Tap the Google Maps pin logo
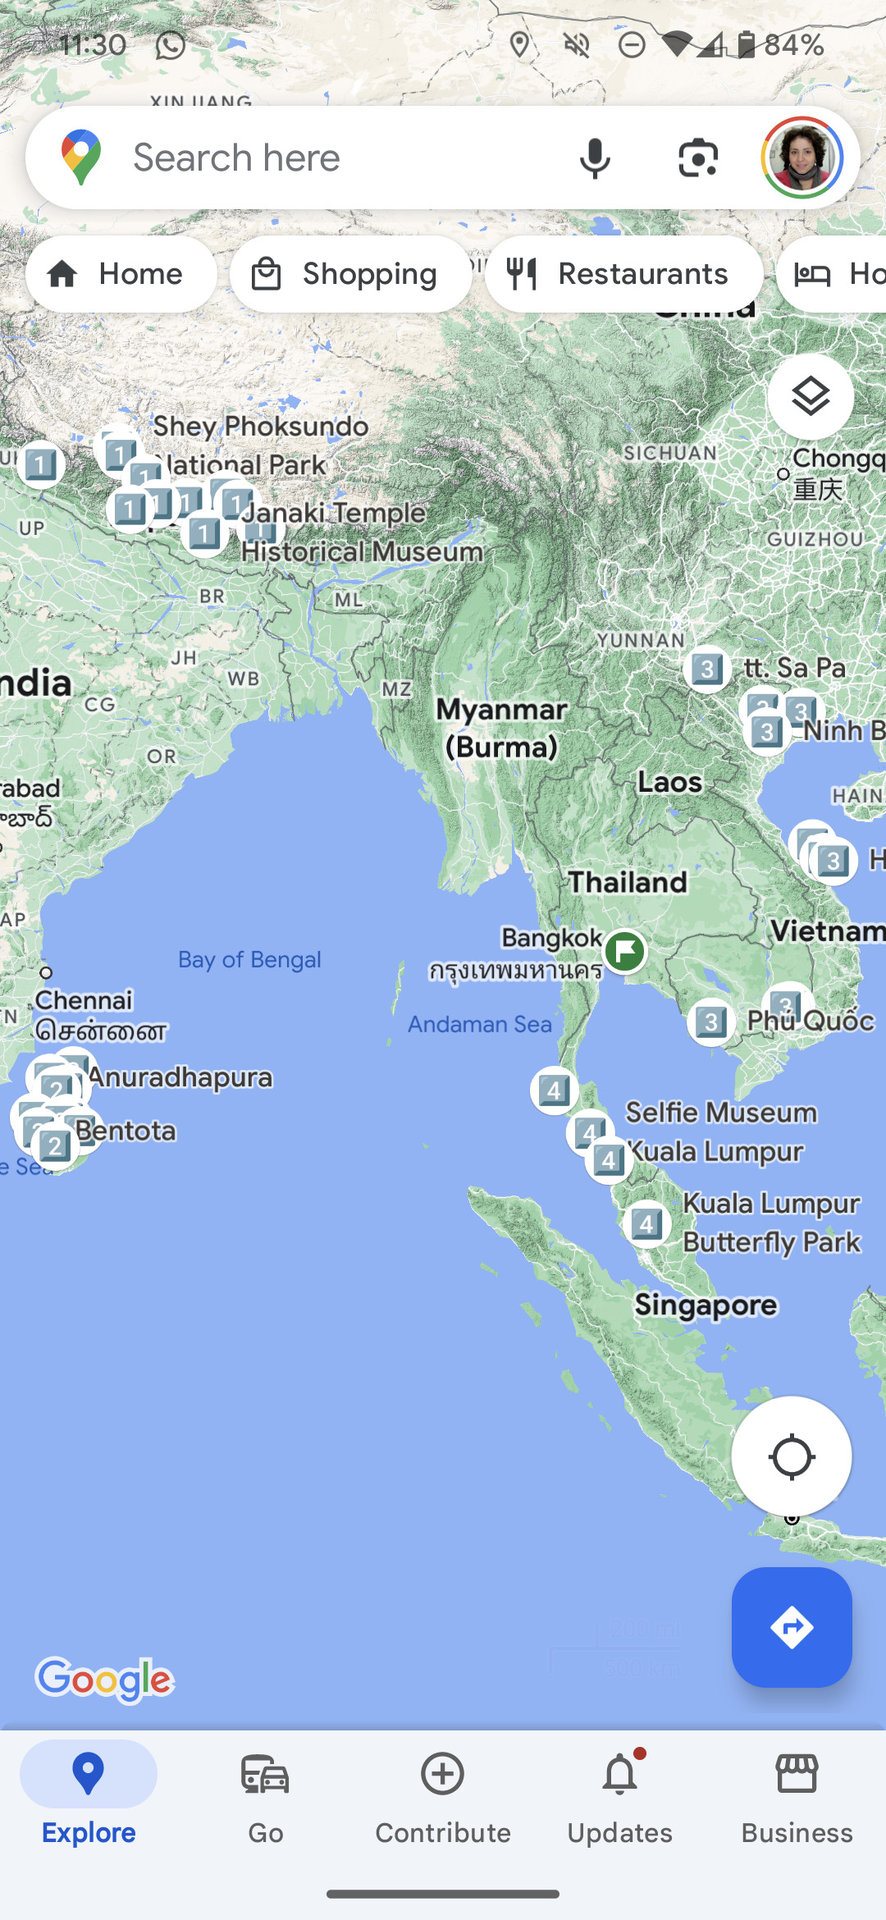 tap(81, 157)
